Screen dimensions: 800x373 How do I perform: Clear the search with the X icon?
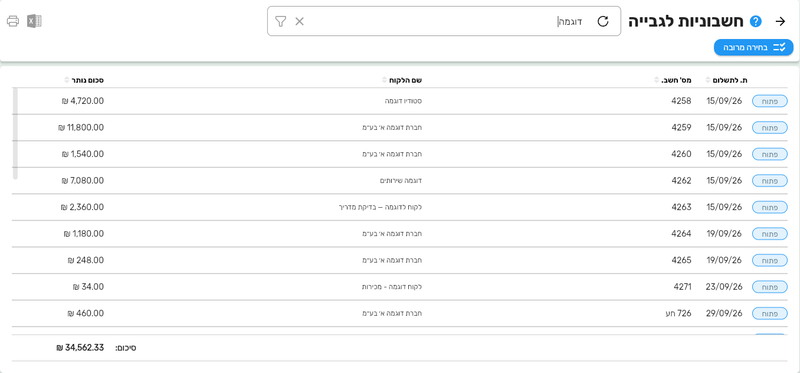coord(299,21)
